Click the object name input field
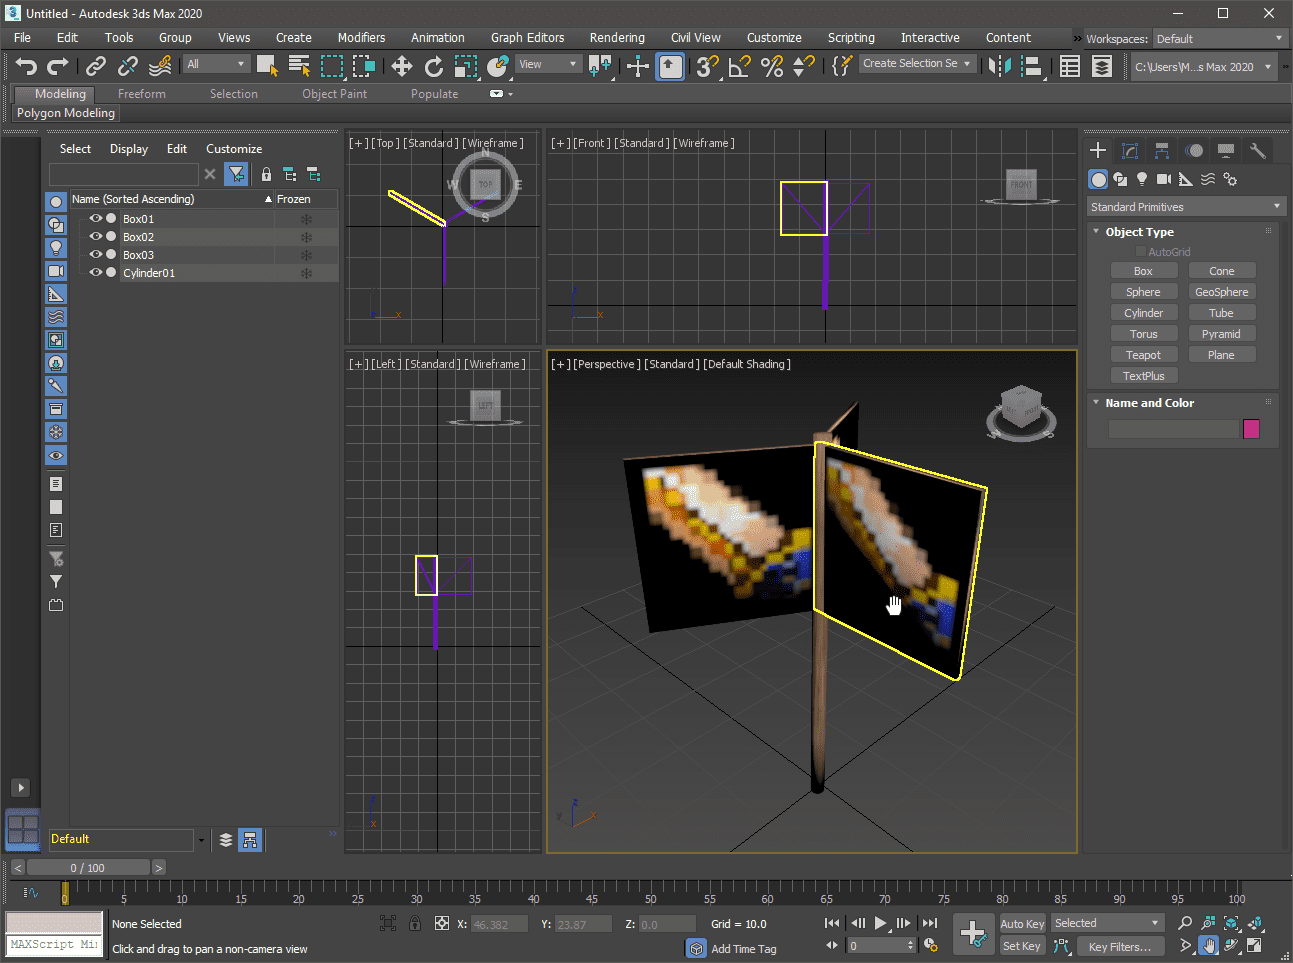The height and width of the screenshot is (963, 1293). click(x=1173, y=429)
